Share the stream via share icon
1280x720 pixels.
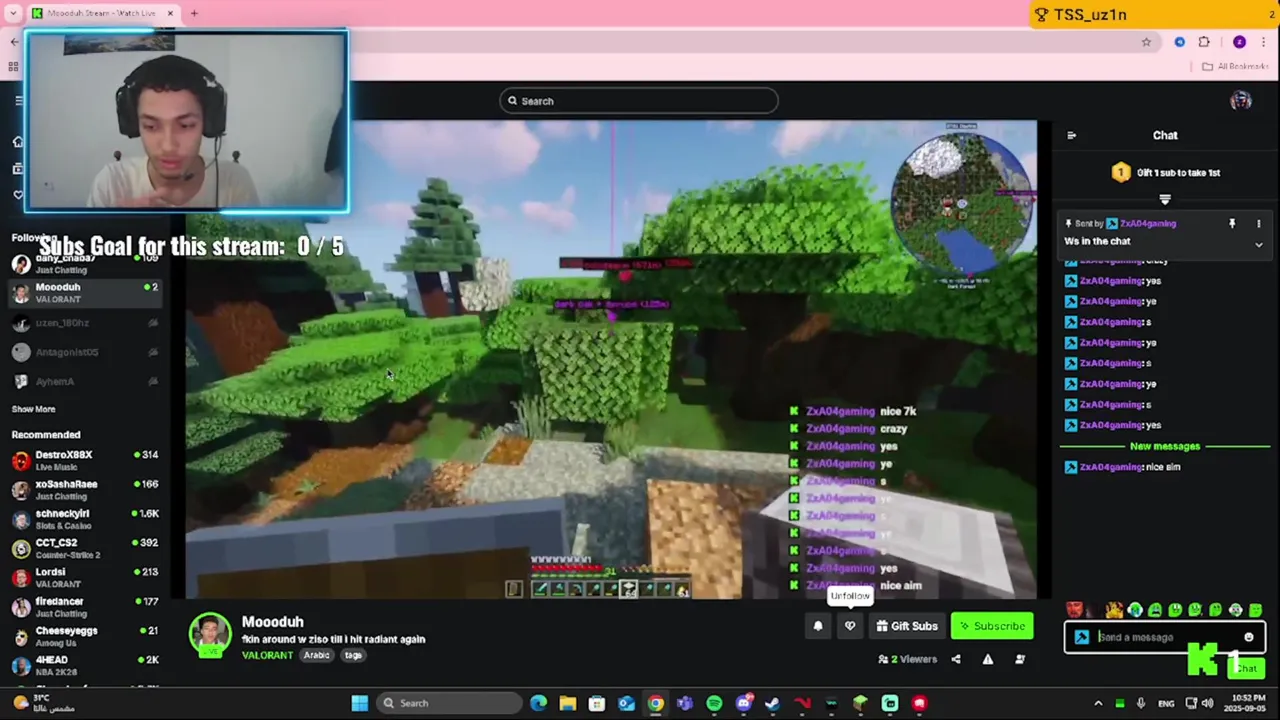coord(956,659)
